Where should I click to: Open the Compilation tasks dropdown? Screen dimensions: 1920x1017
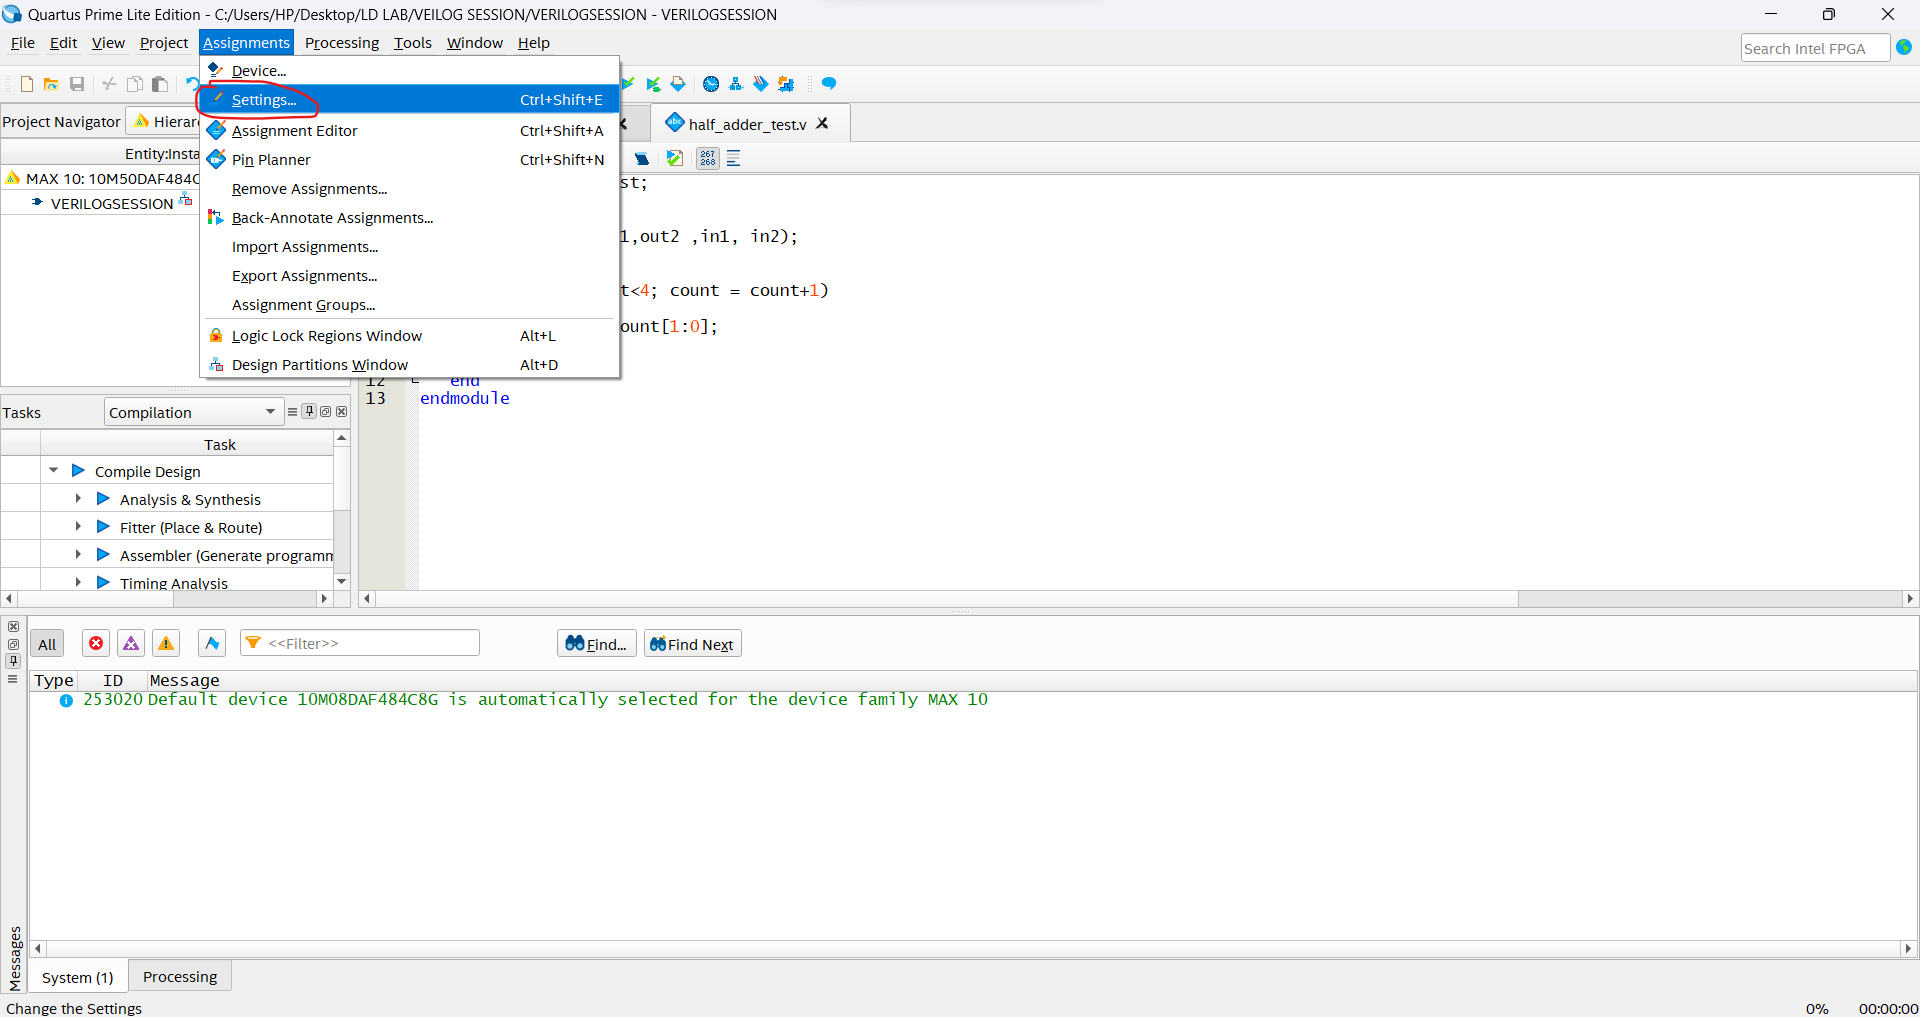[x=193, y=412]
